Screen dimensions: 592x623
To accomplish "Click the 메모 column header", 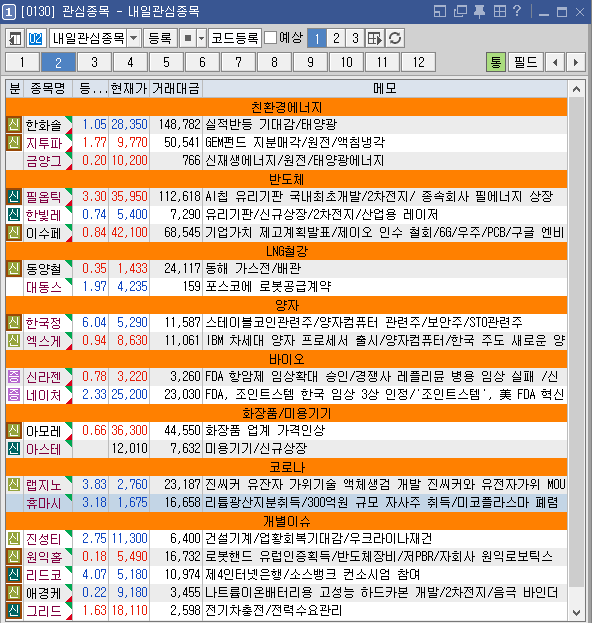I will [x=385, y=89].
